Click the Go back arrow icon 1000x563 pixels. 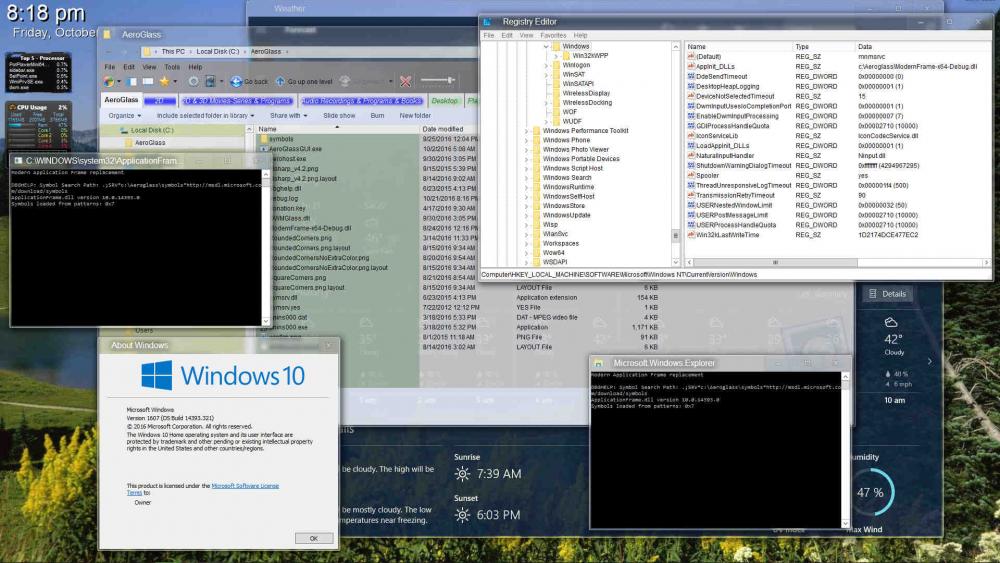(x=236, y=82)
